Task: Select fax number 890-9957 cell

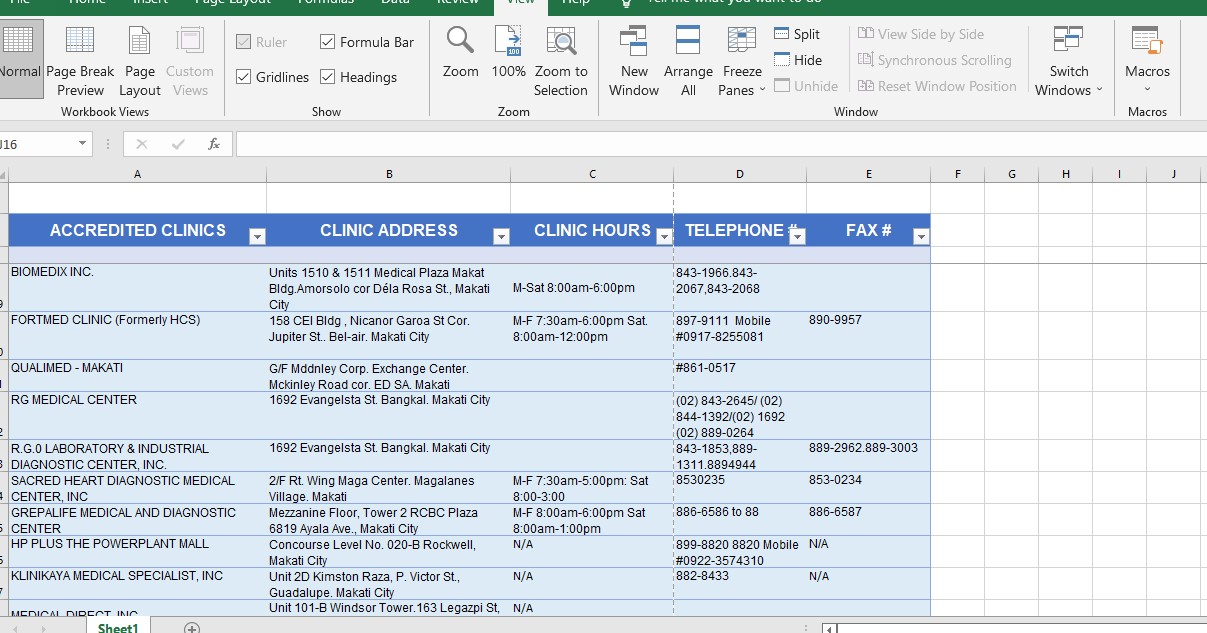Action: [x=868, y=336]
